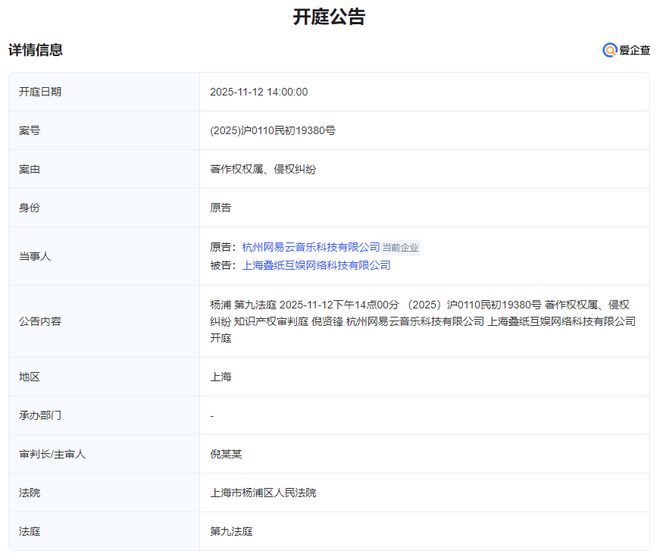Open plaintiff link 杭州网易云音乐科技有限公司
This screenshot has height=560, width=660.
(x=311, y=247)
